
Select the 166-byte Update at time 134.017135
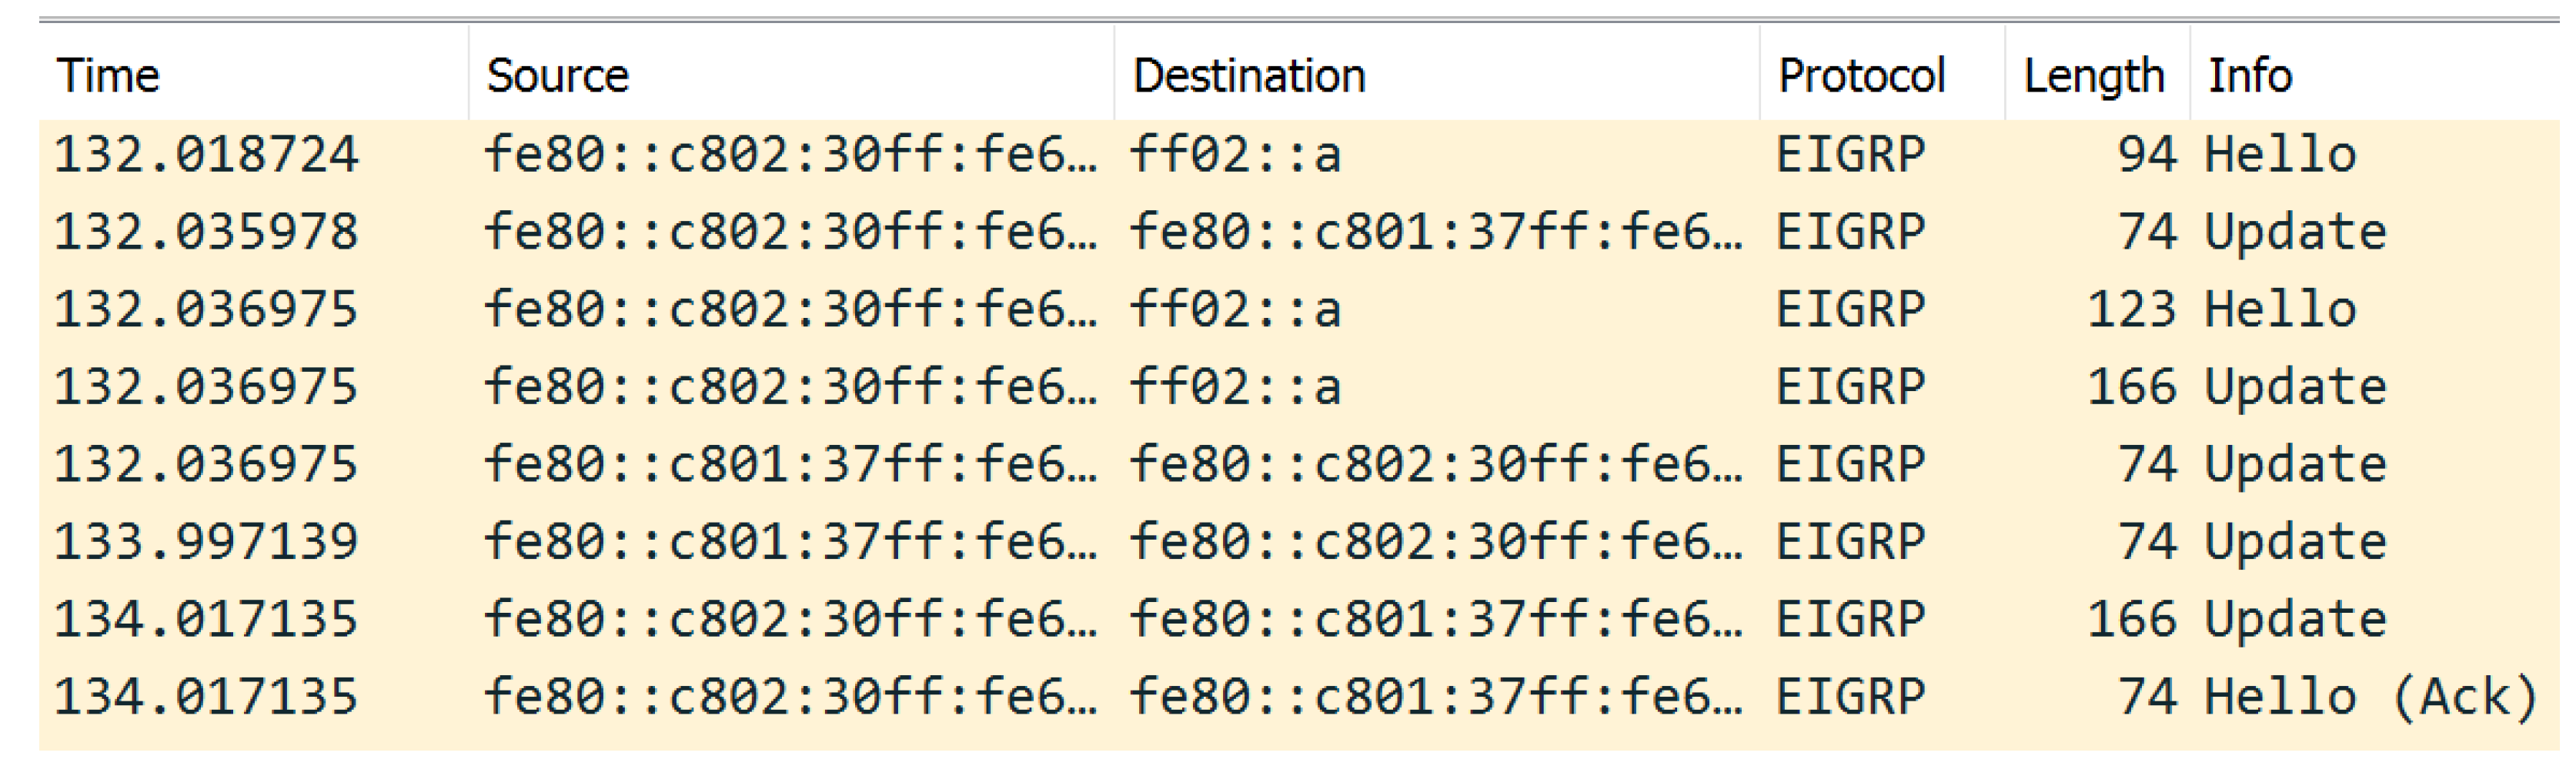click(x=2295, y=620)
